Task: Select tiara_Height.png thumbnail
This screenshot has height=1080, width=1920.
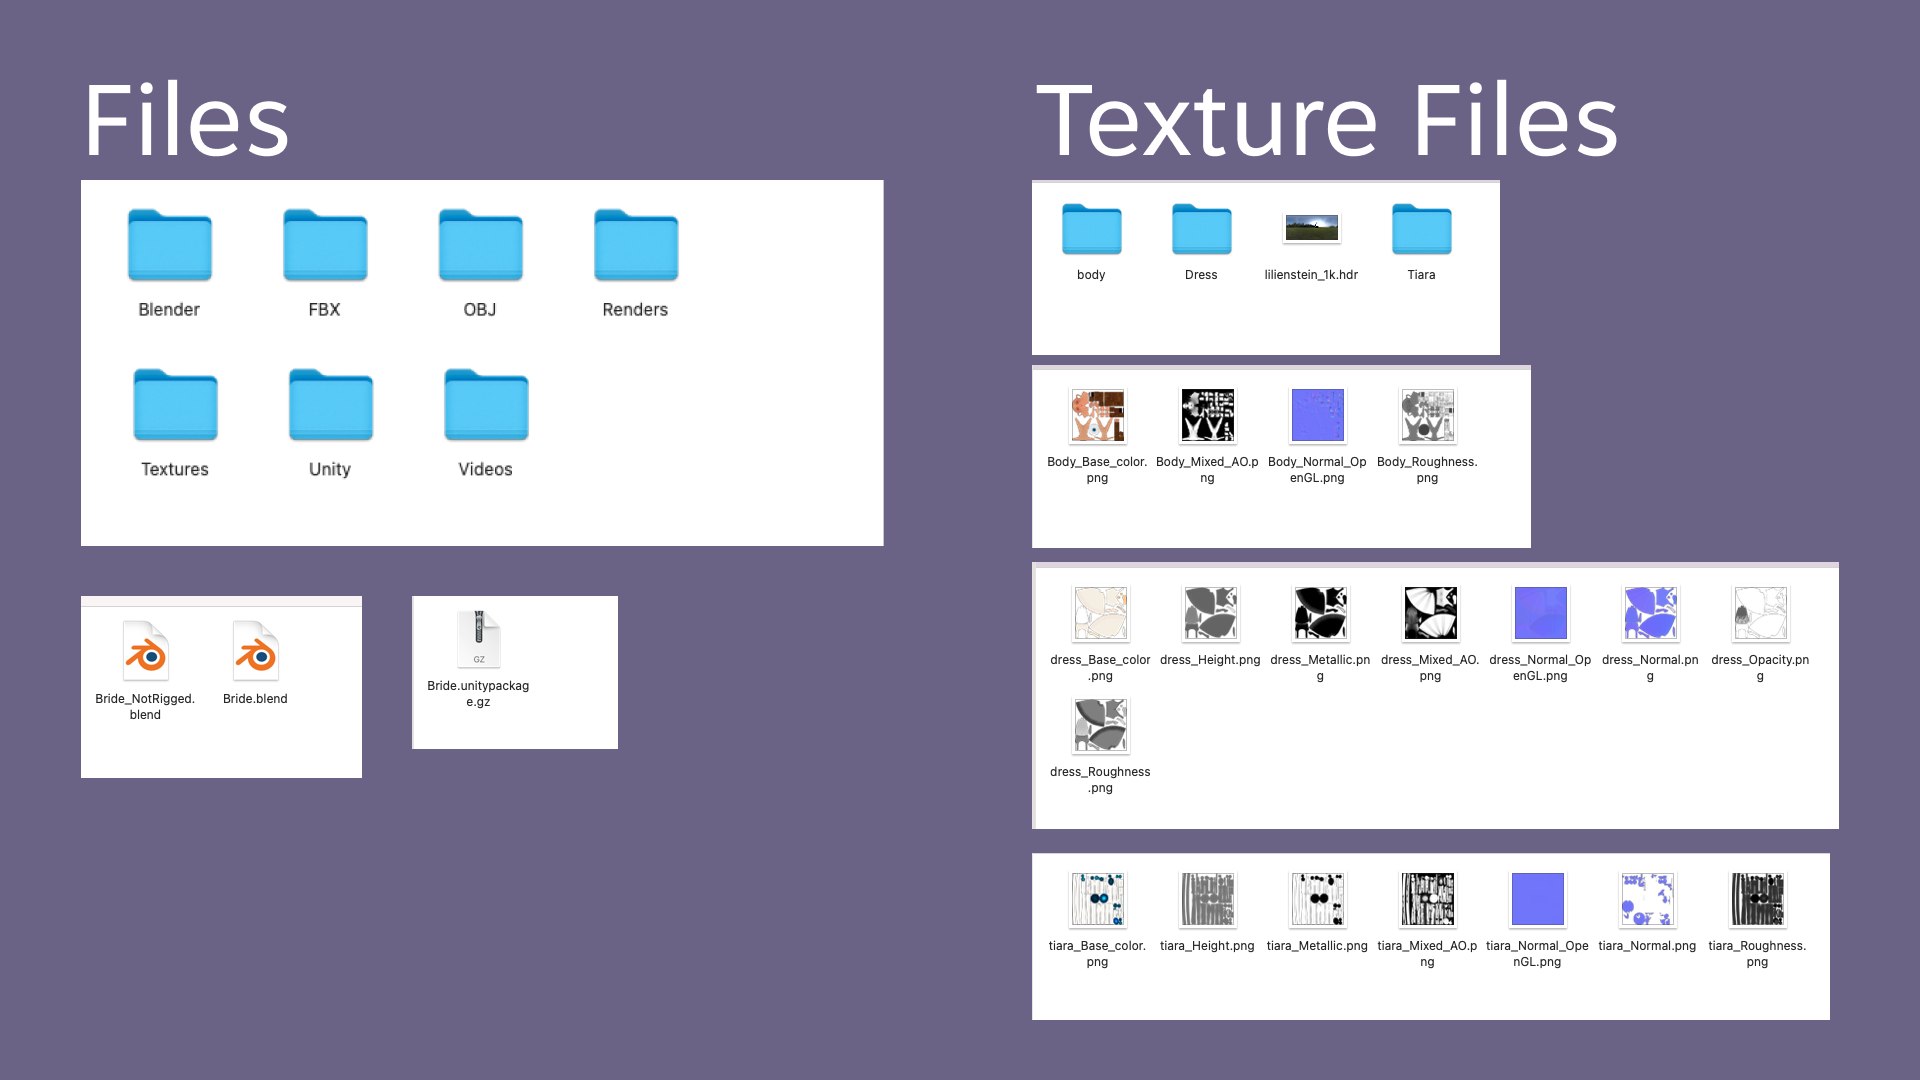Action: [1208, 899]
